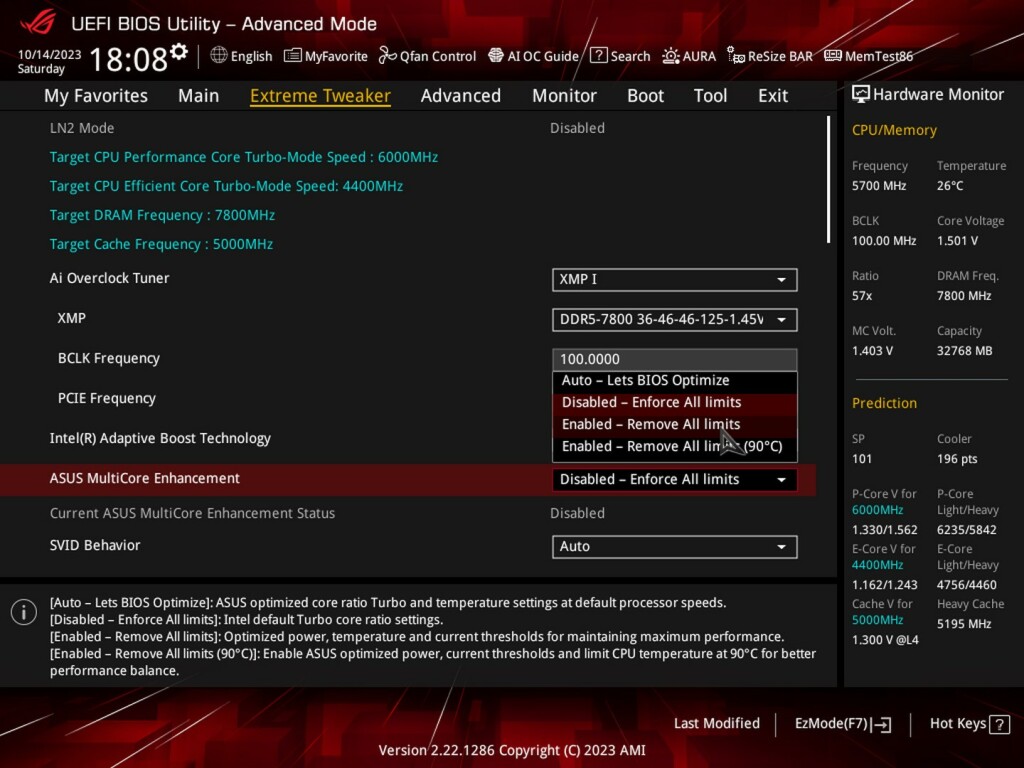Click the 5700 MHz frequency value
This screenshot has width=1024, height=768.
click(879, 186)
